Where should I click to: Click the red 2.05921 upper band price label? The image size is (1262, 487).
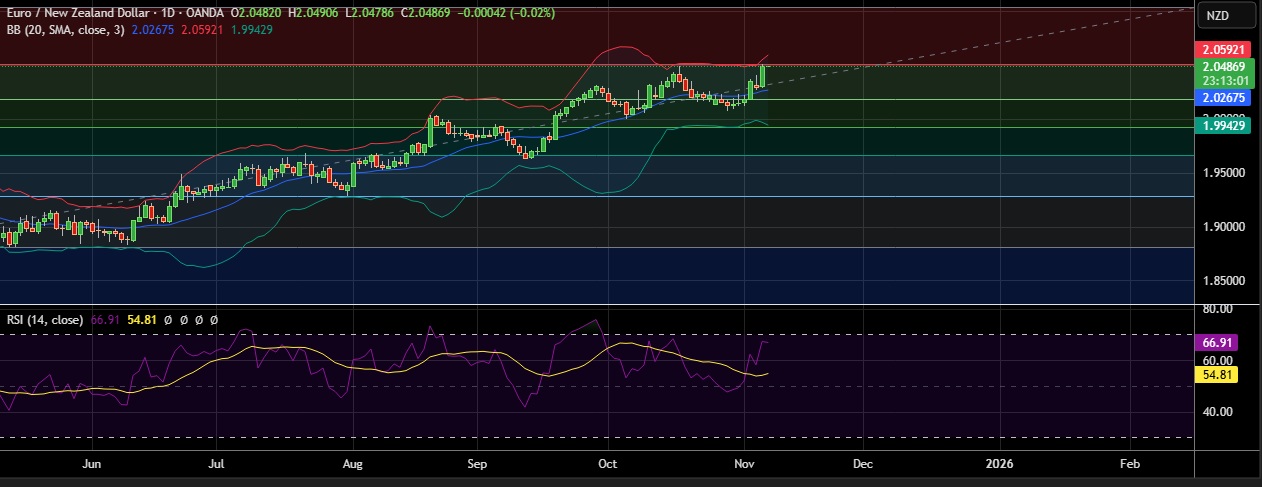1224,49
